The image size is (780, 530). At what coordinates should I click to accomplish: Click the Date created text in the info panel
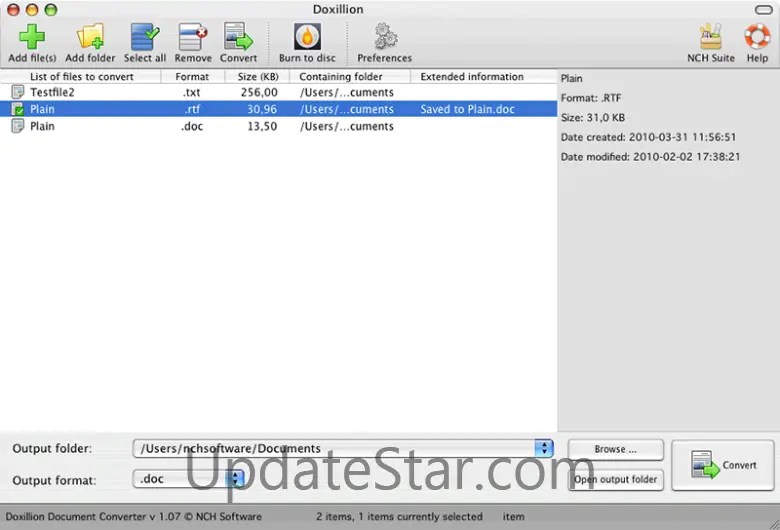coord(648,137)
